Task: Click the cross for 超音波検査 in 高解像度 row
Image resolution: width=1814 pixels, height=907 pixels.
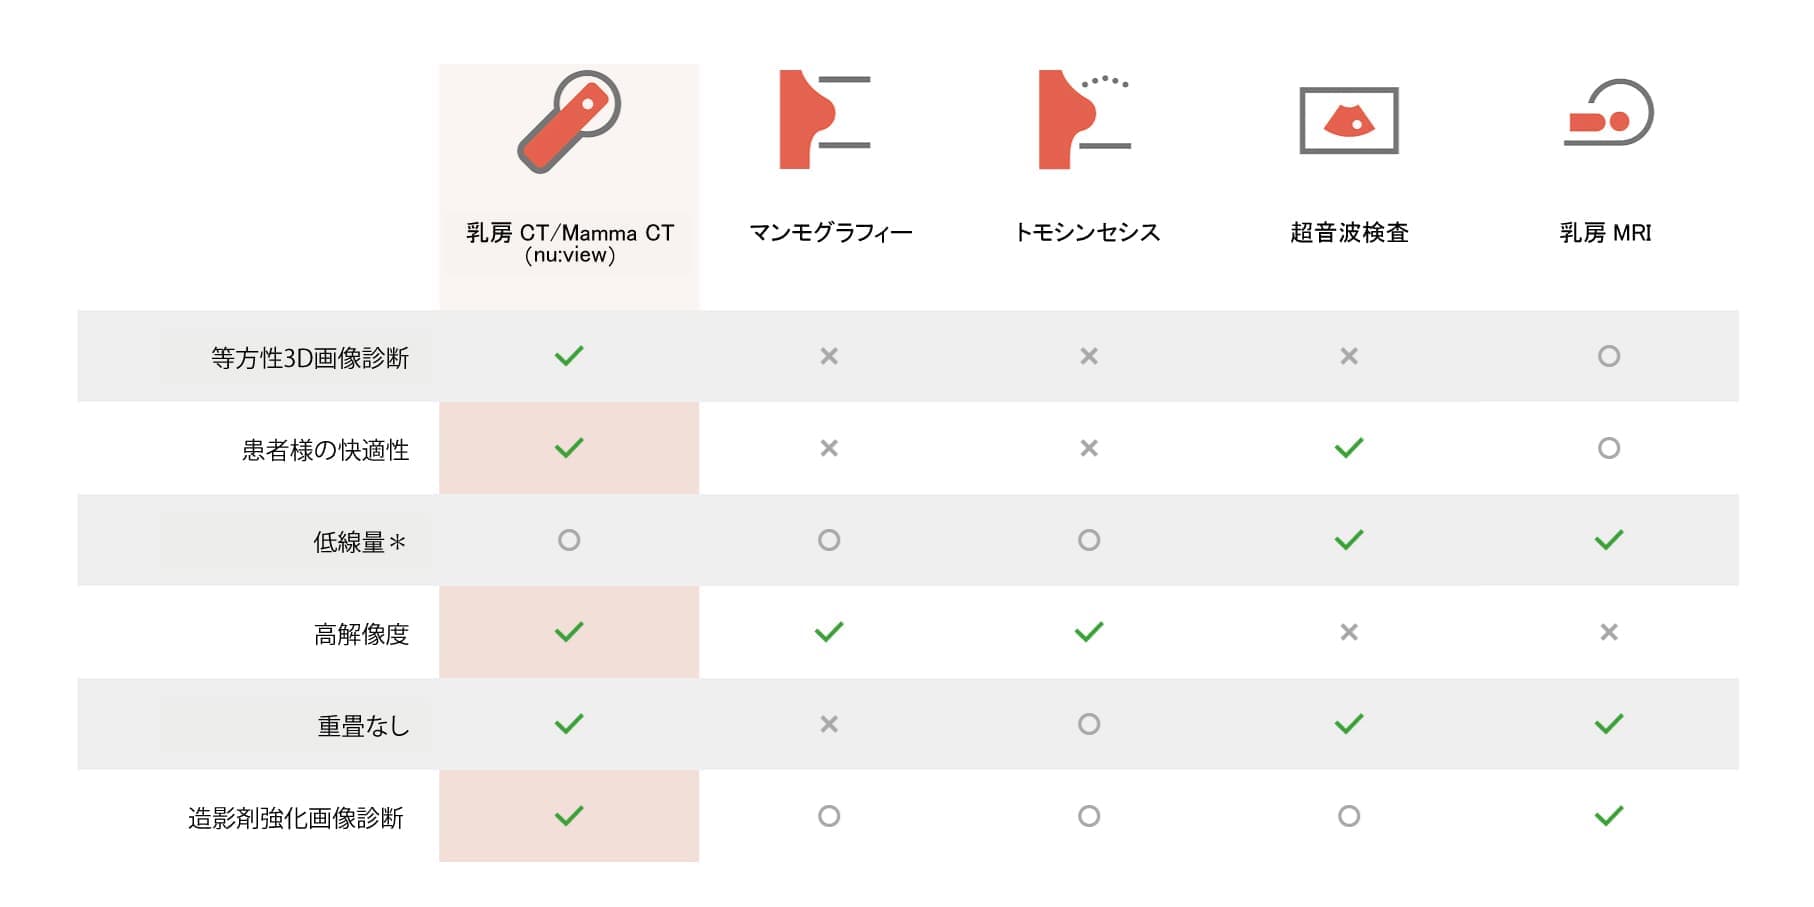Action: (1348, 632)
